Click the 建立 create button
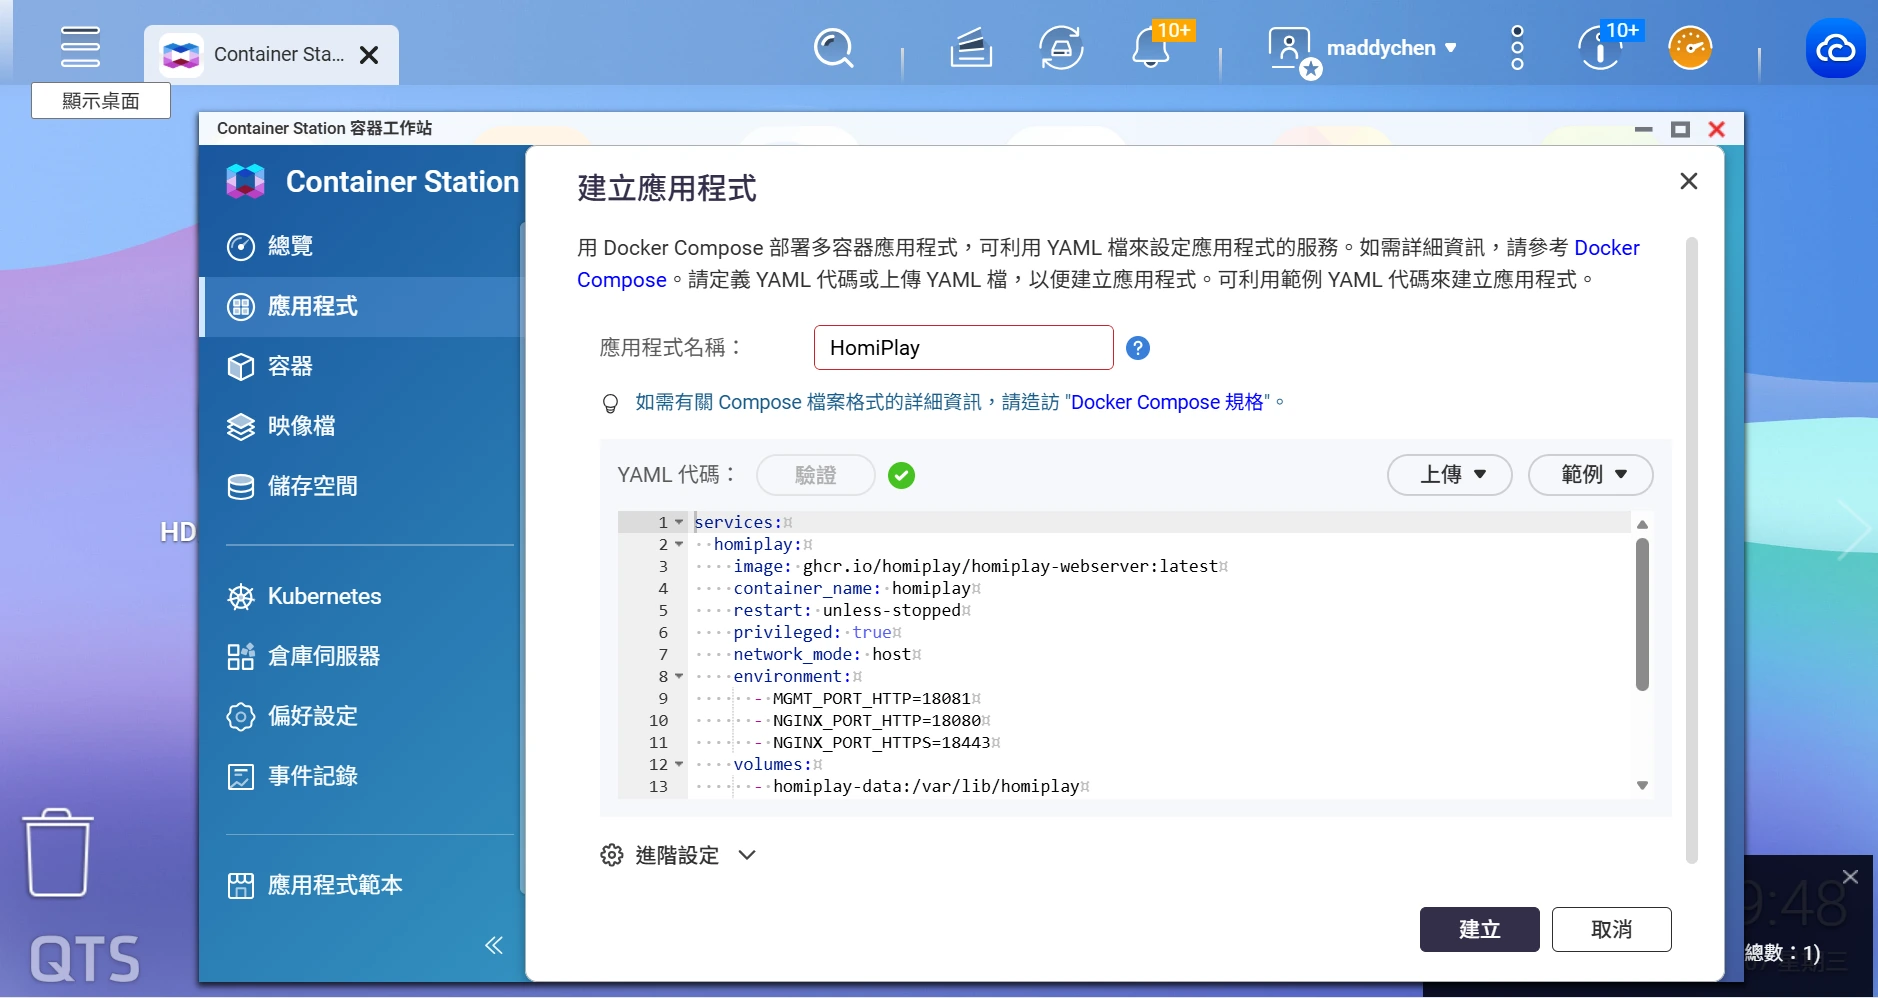The image size is (1878, 998). pyautogui.click(x=1479, y=930)
